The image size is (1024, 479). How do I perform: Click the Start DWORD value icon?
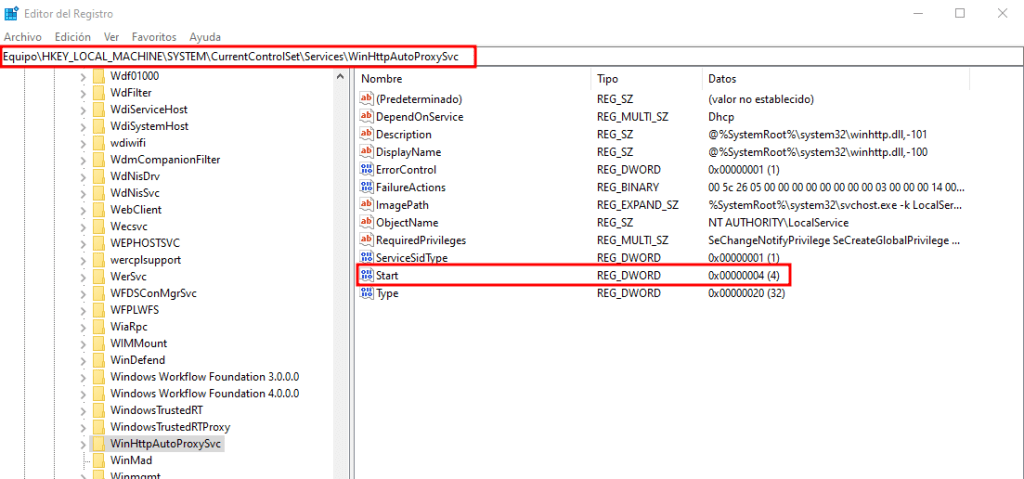(x=366, y=275)
